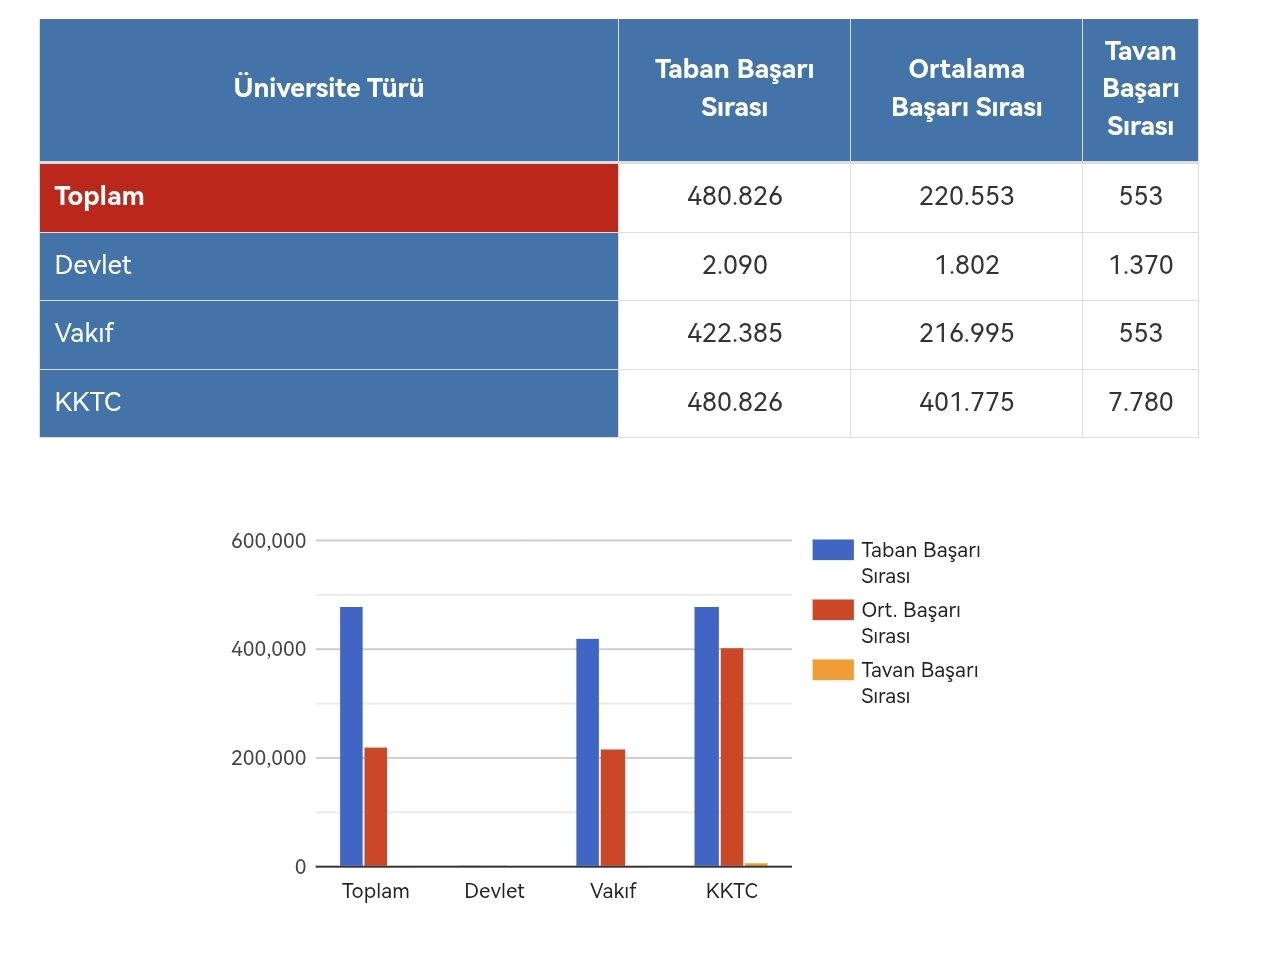Click the "KKTC" row label in table
Image resolution: width=1274 pixels, height=979 pixels.
point(329,403)
